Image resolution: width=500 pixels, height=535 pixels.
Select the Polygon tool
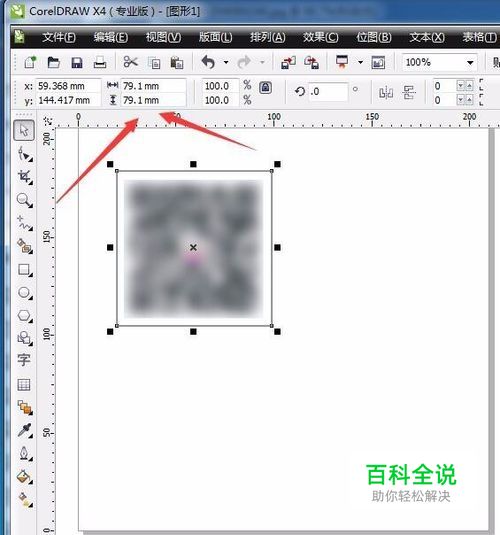tap(25, 316)
